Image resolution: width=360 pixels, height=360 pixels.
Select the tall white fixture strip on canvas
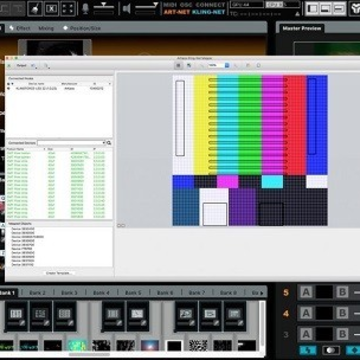[x=180, y=118]
